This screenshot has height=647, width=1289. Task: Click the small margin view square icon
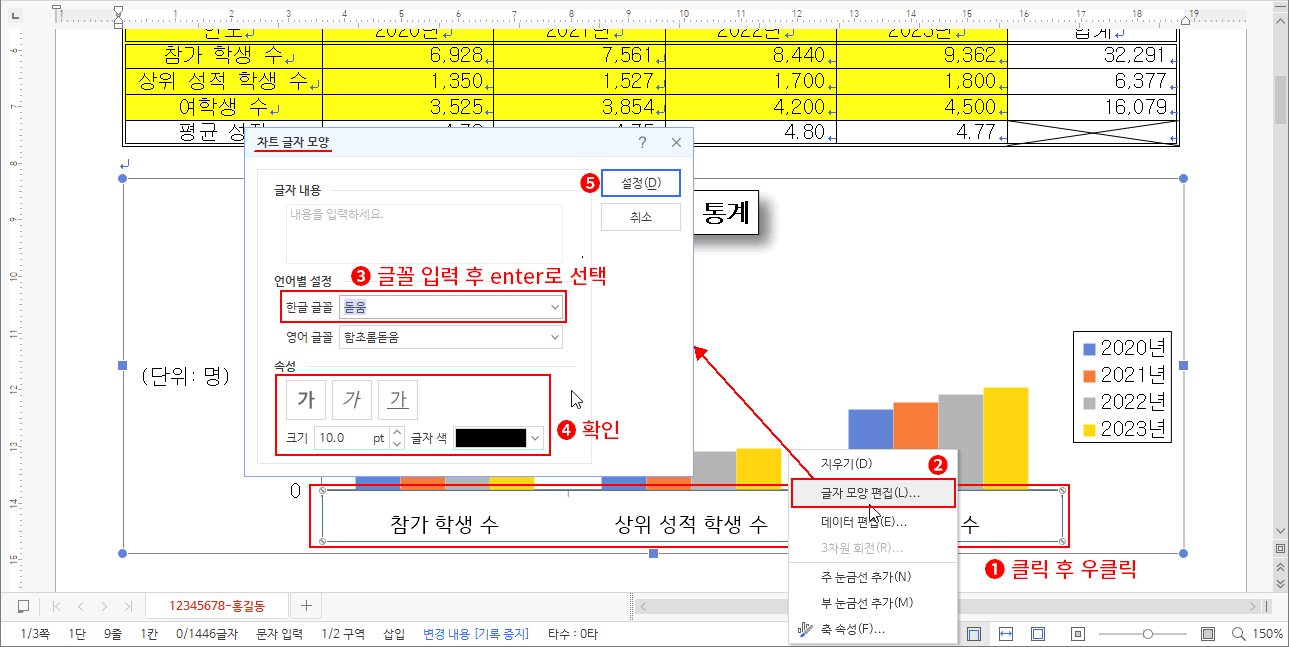click(1076, 633)
